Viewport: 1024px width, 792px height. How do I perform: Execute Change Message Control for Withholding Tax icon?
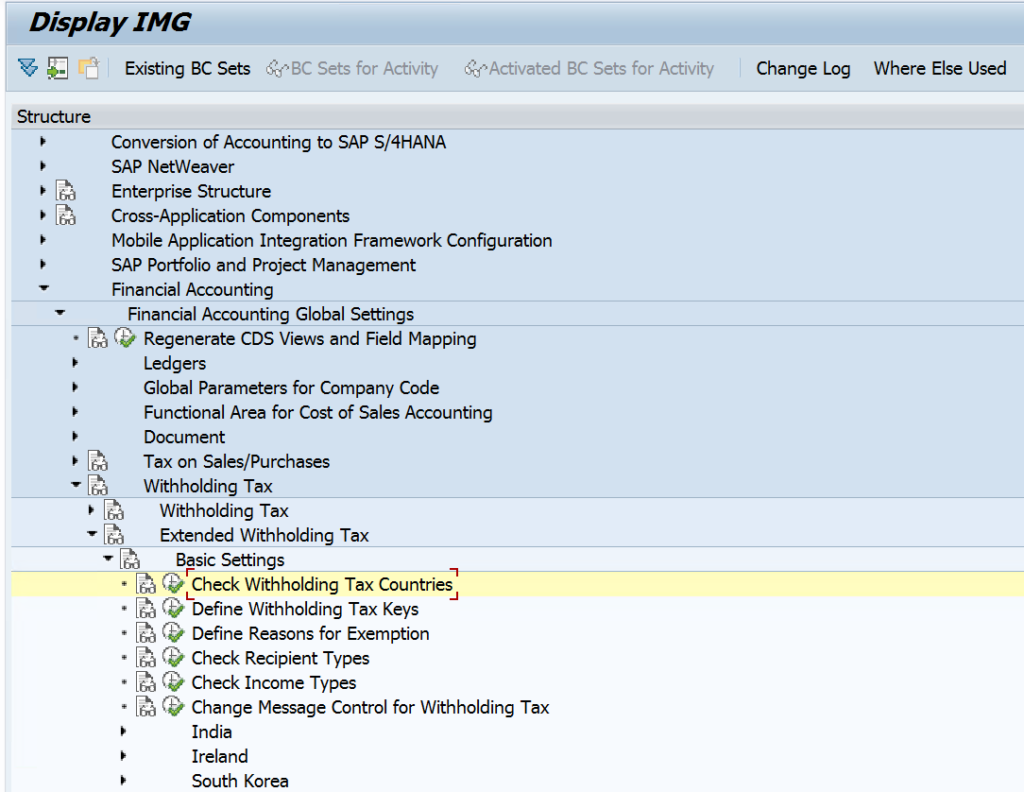click(x=173, y=706)
